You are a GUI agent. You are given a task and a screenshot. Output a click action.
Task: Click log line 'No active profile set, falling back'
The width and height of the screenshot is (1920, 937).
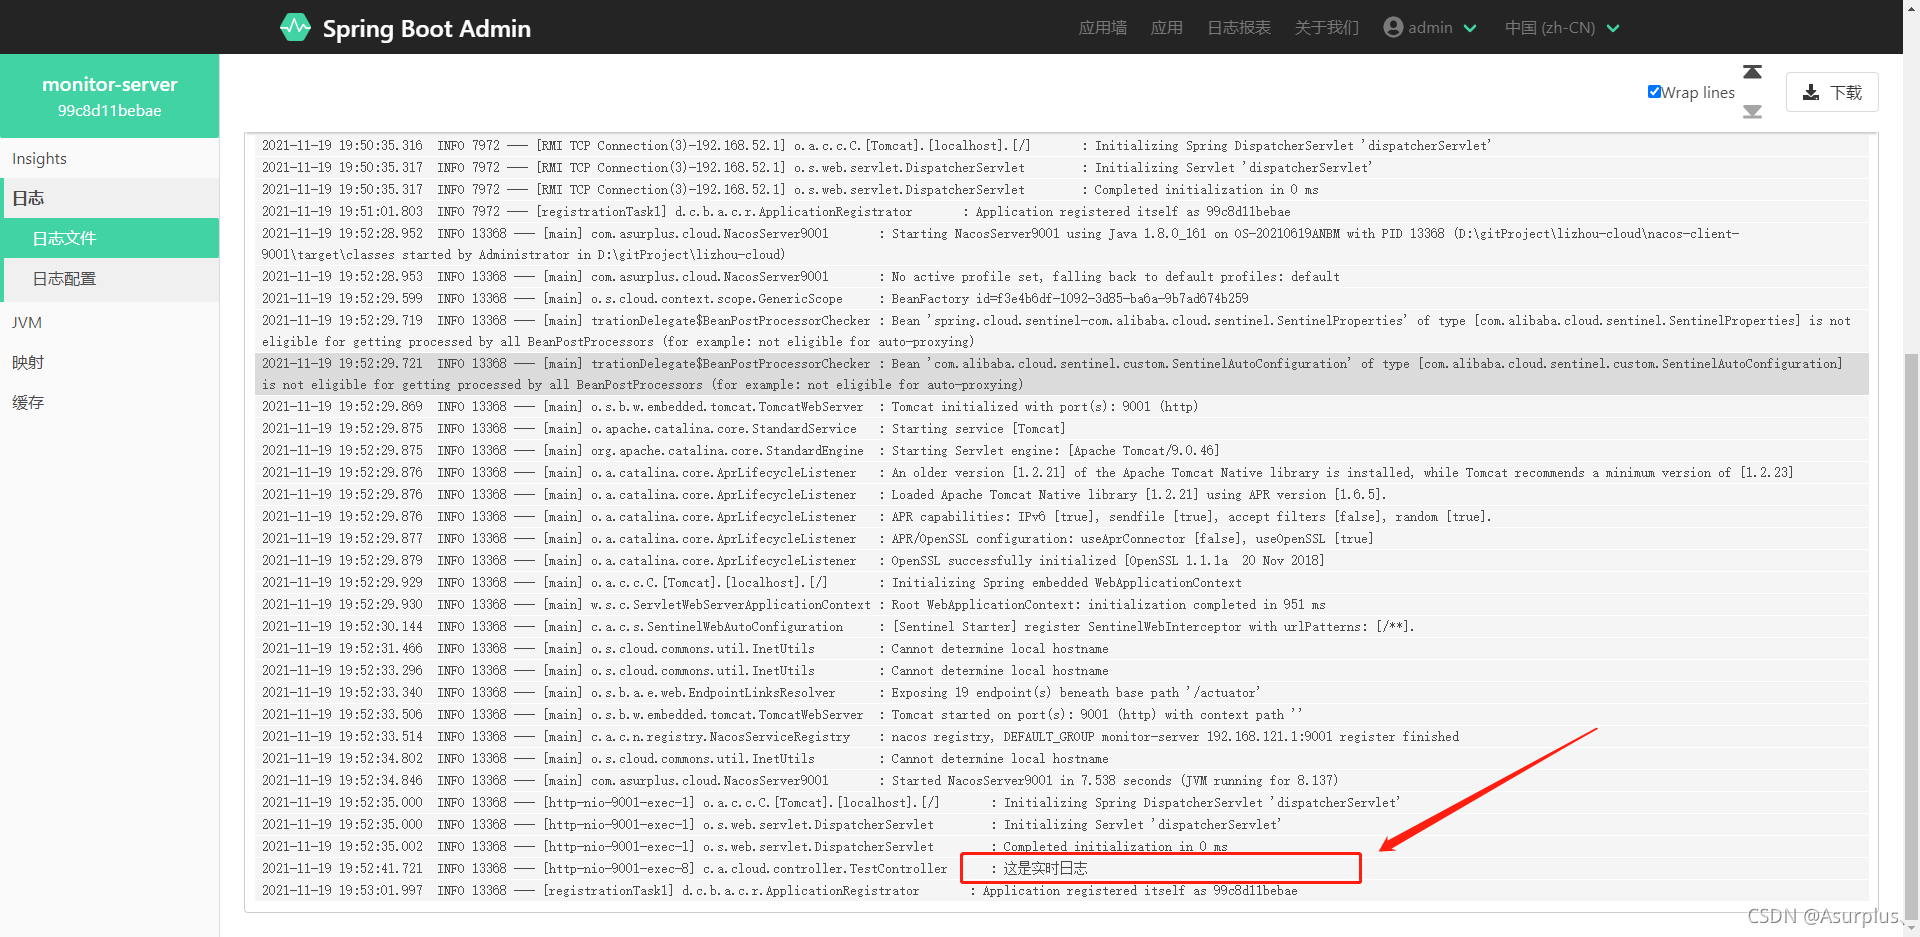tap(1061, 276)
